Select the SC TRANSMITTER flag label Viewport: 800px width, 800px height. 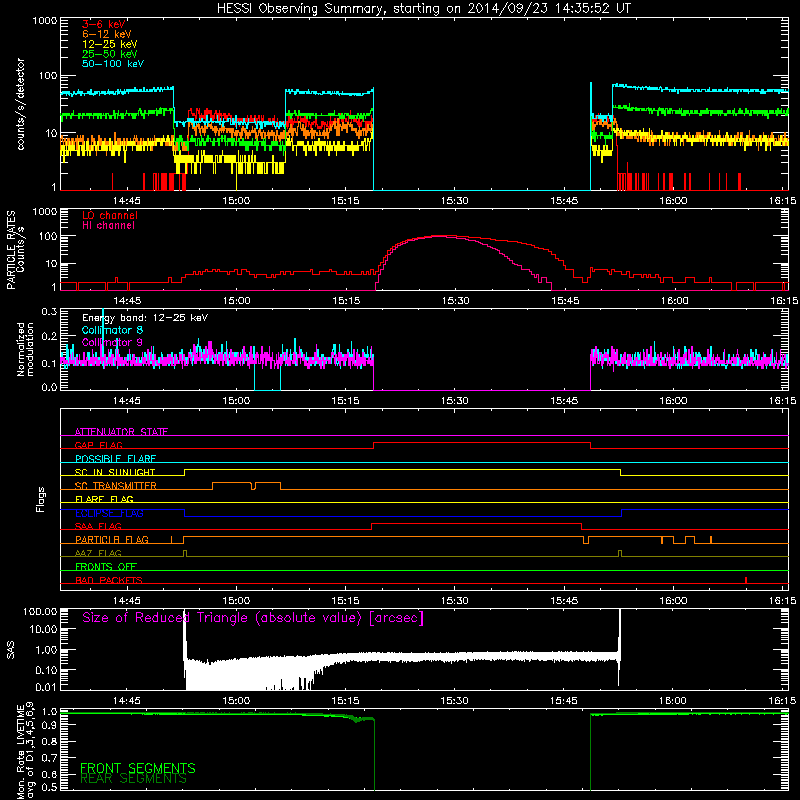[116, 486]
